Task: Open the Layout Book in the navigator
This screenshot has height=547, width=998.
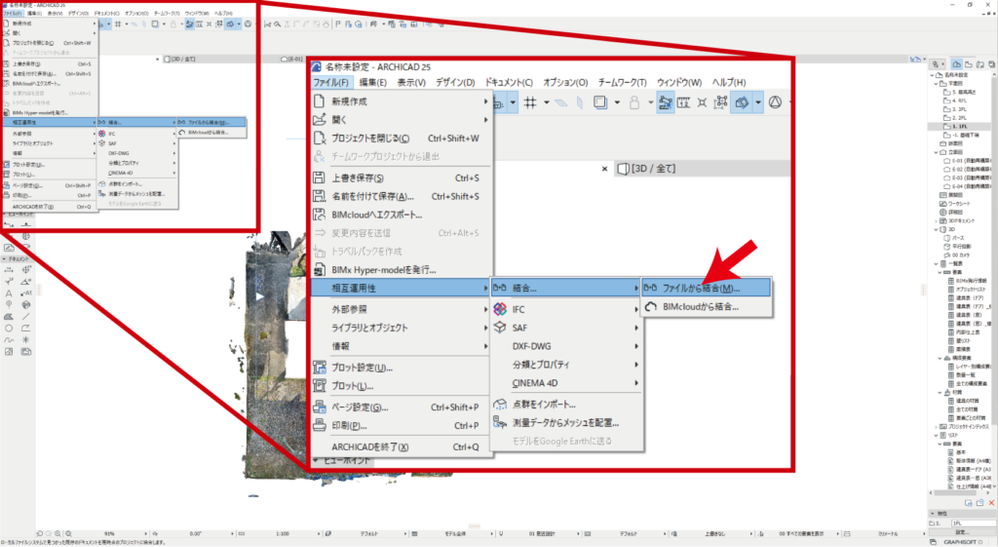Action: [x=980, y=64]
